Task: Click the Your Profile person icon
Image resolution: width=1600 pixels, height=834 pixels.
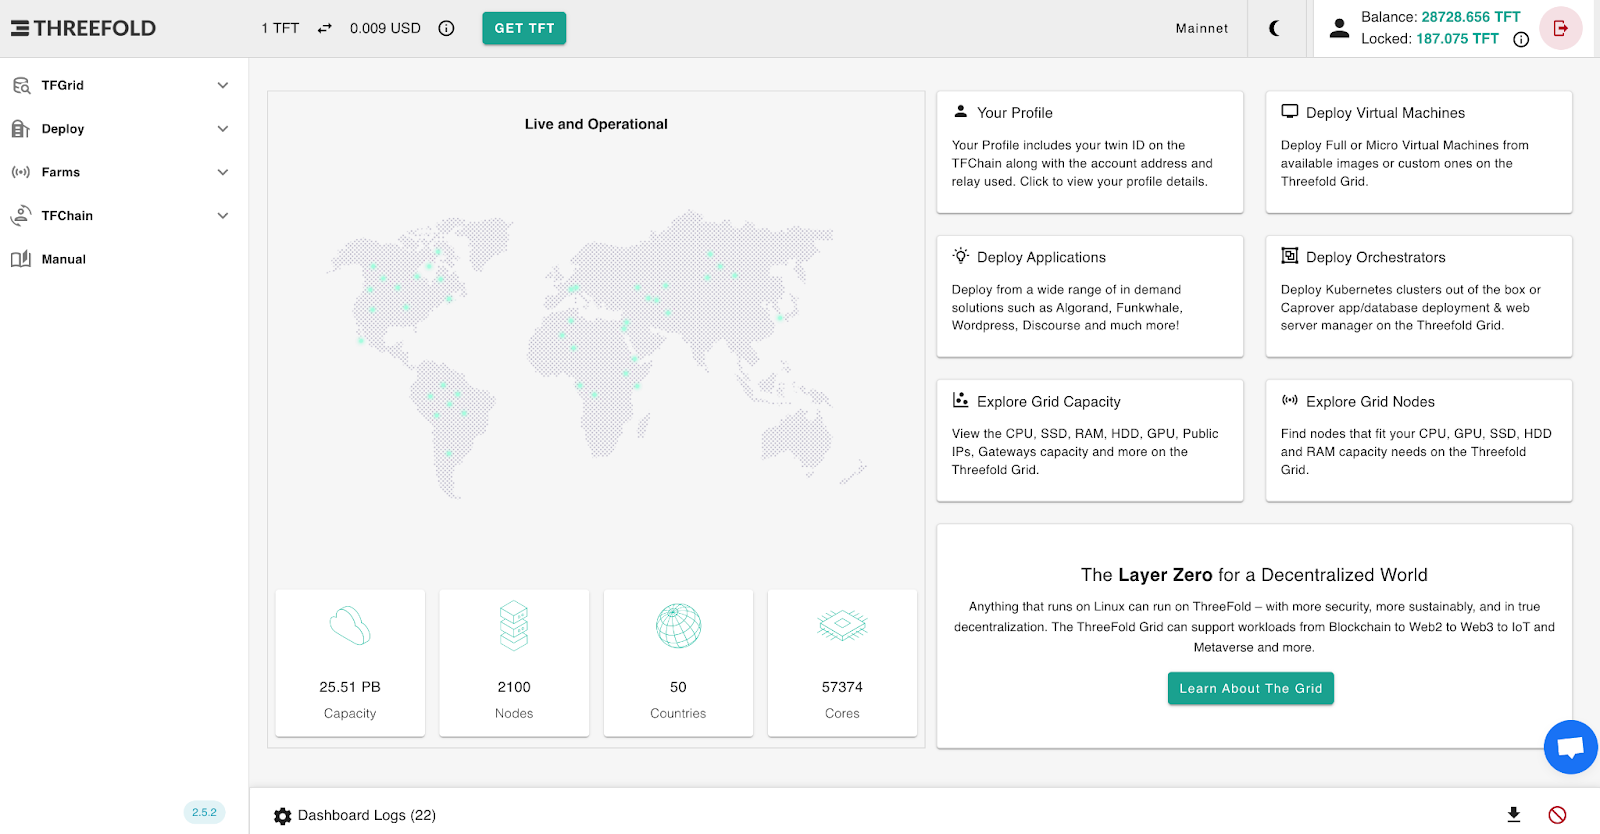Action: point(961,112)
